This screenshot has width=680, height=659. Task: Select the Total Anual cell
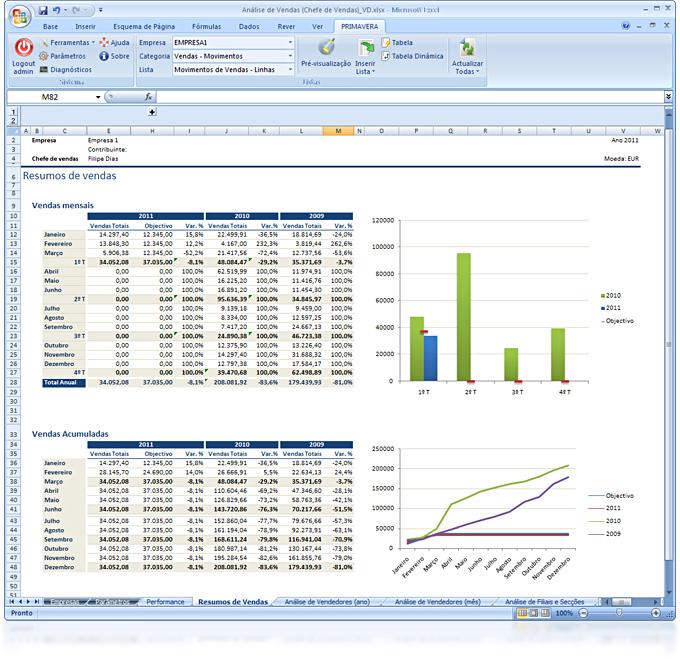point(64,382)
